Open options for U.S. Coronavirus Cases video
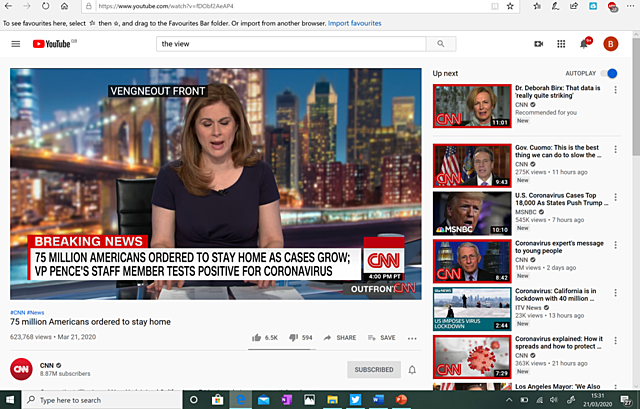Viewport: 640px width, 409px height. click(616, 197)
